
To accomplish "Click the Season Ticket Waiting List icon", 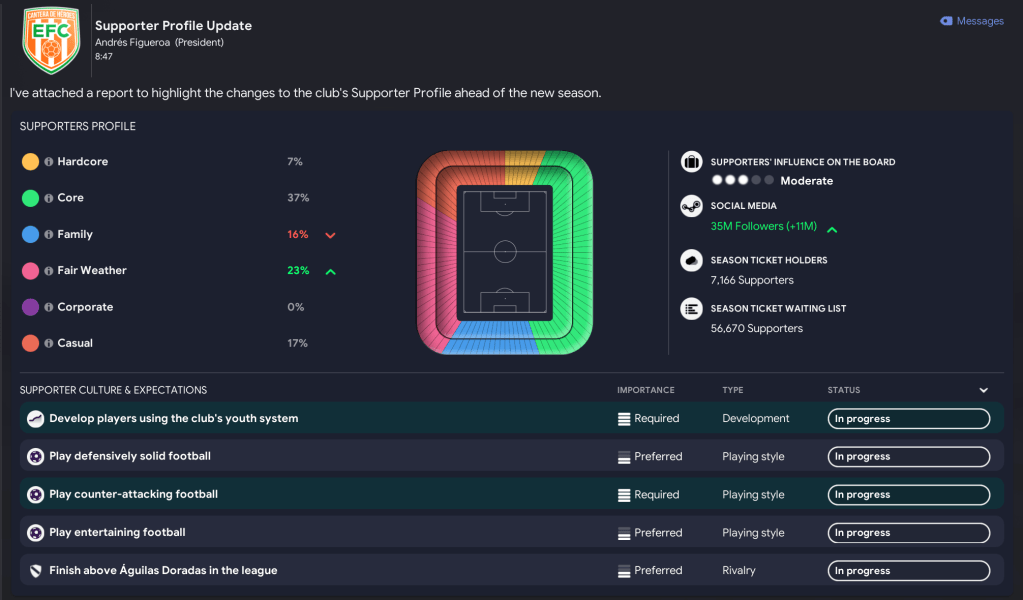I will (x=691, y=309).
